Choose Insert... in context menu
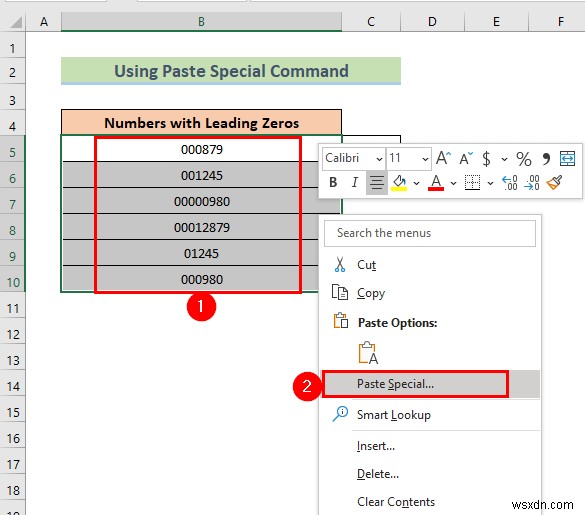 pyautogui.click(x=430, y=446)
